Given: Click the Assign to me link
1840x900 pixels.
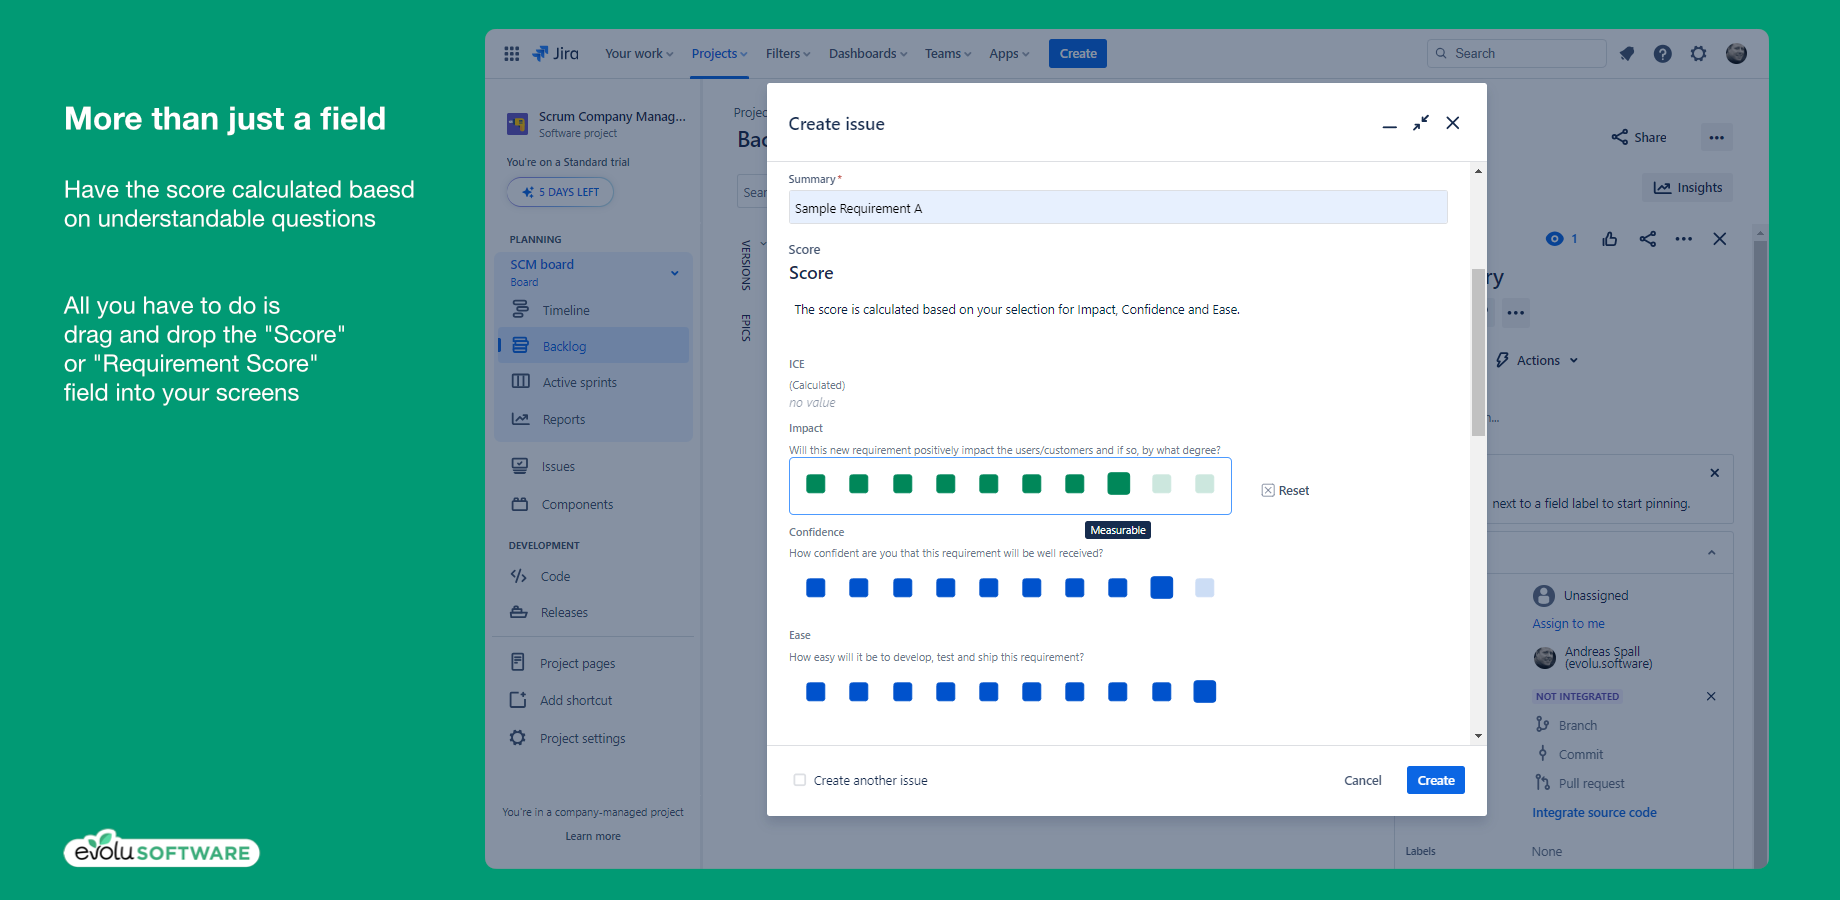Looking at the screenshot, I should (x=1568, y=624).
